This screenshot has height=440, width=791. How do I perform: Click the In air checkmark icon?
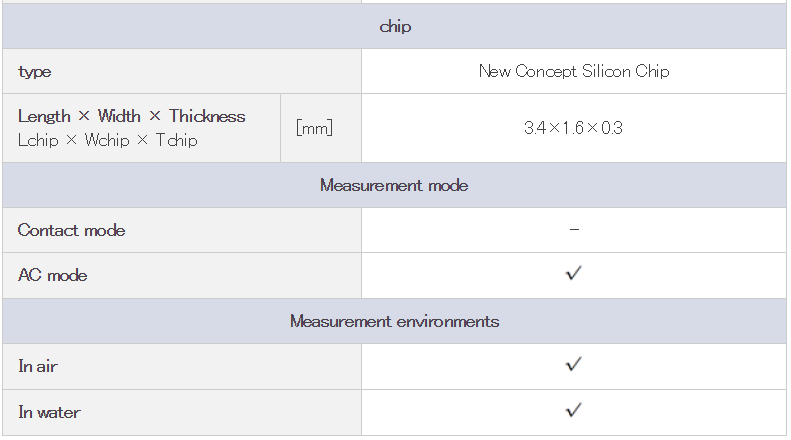[x=574, y=364]
